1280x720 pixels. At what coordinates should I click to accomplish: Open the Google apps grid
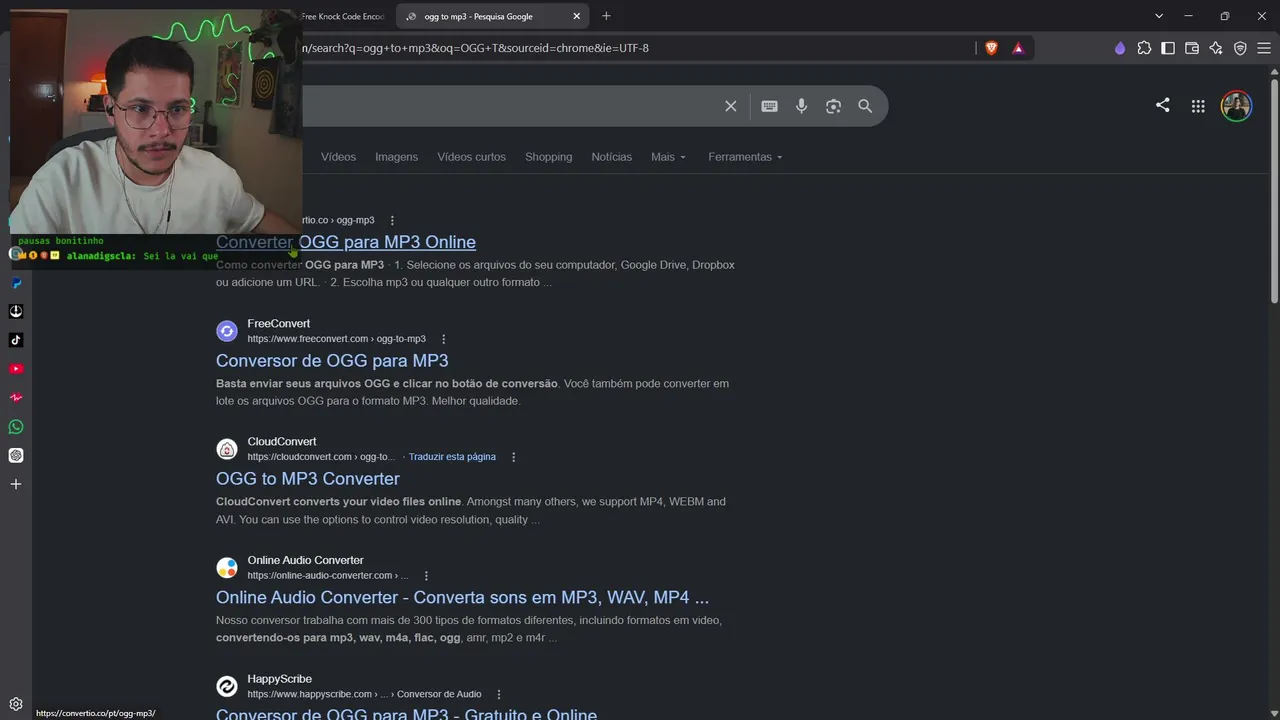pos(1198,106)
